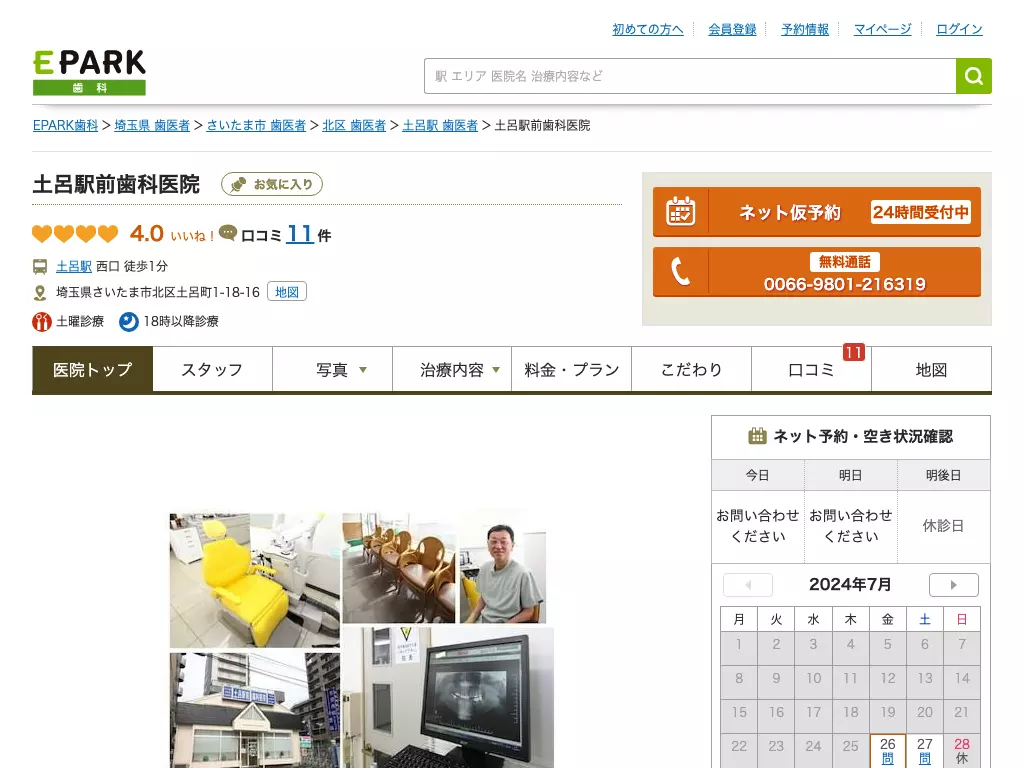This screenshot has height=768, width=1024.
Task: Click the train icon beside 土呂駅
Action: pos(40,266)
